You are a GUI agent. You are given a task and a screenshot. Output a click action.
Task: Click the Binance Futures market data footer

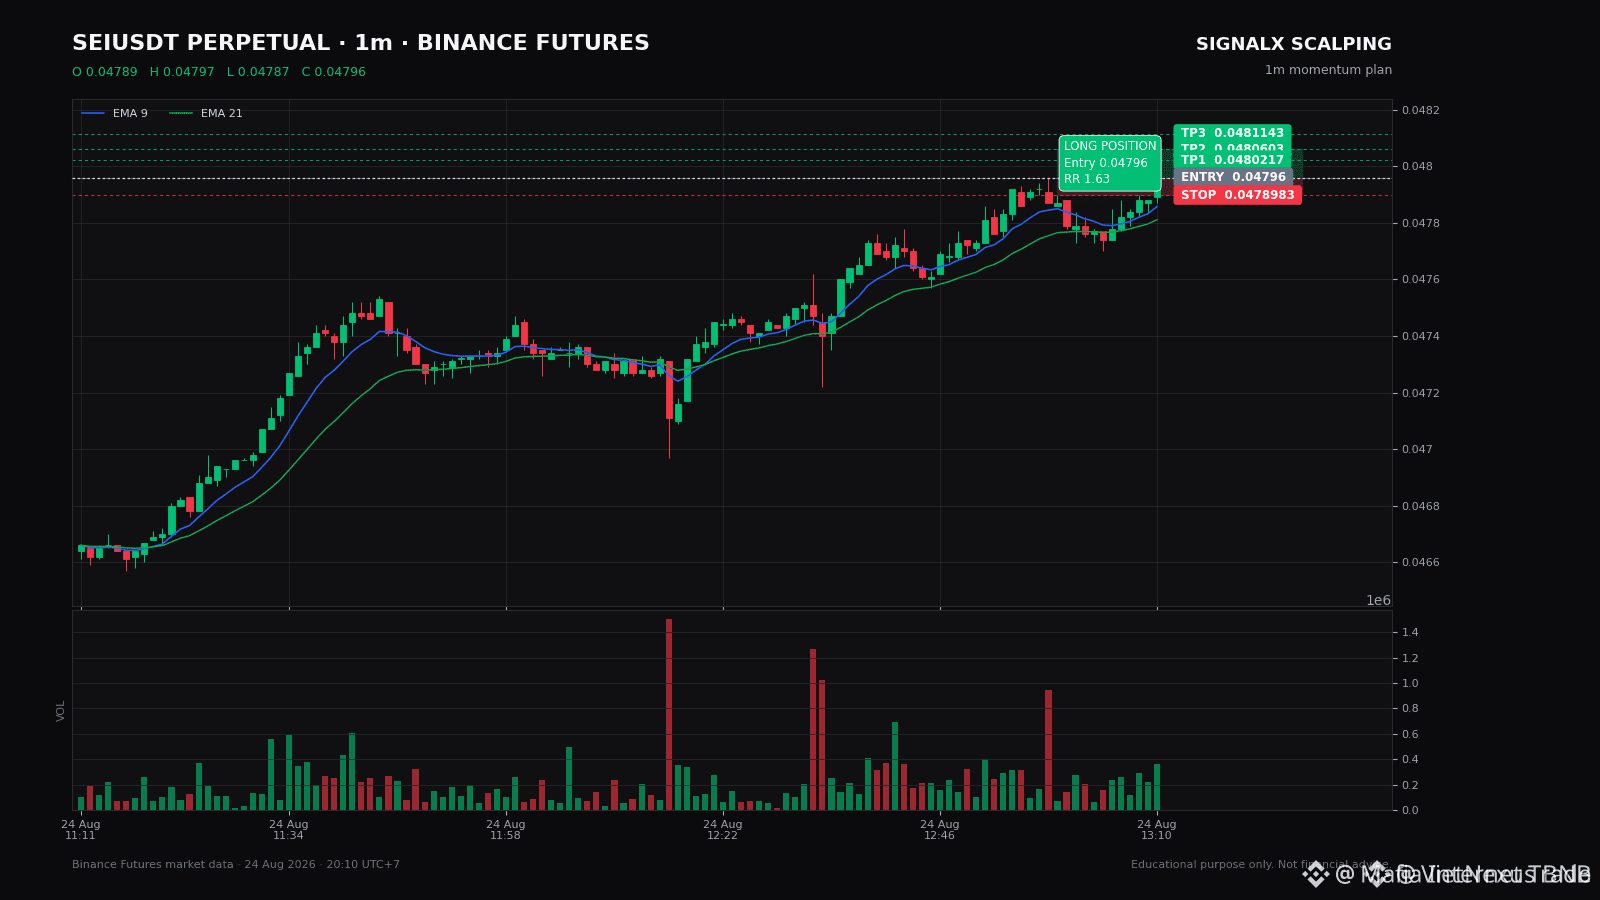tap(236, 865)
